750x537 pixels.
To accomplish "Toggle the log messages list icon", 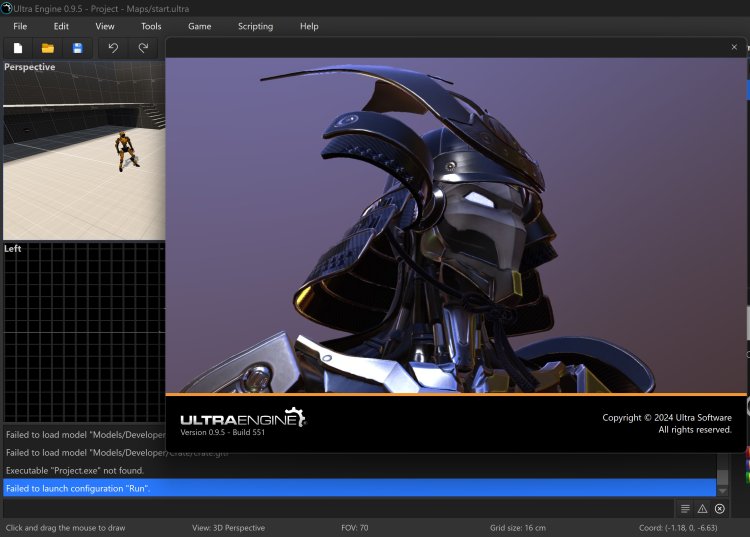I will coord(685,509).
